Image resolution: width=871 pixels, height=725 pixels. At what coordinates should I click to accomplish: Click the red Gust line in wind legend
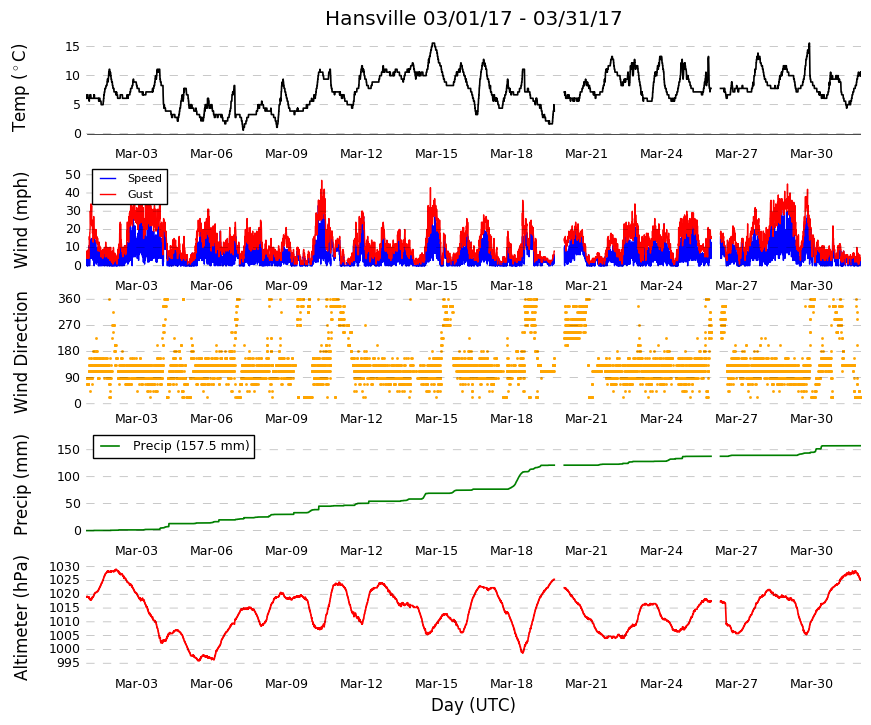coord(108,194)
